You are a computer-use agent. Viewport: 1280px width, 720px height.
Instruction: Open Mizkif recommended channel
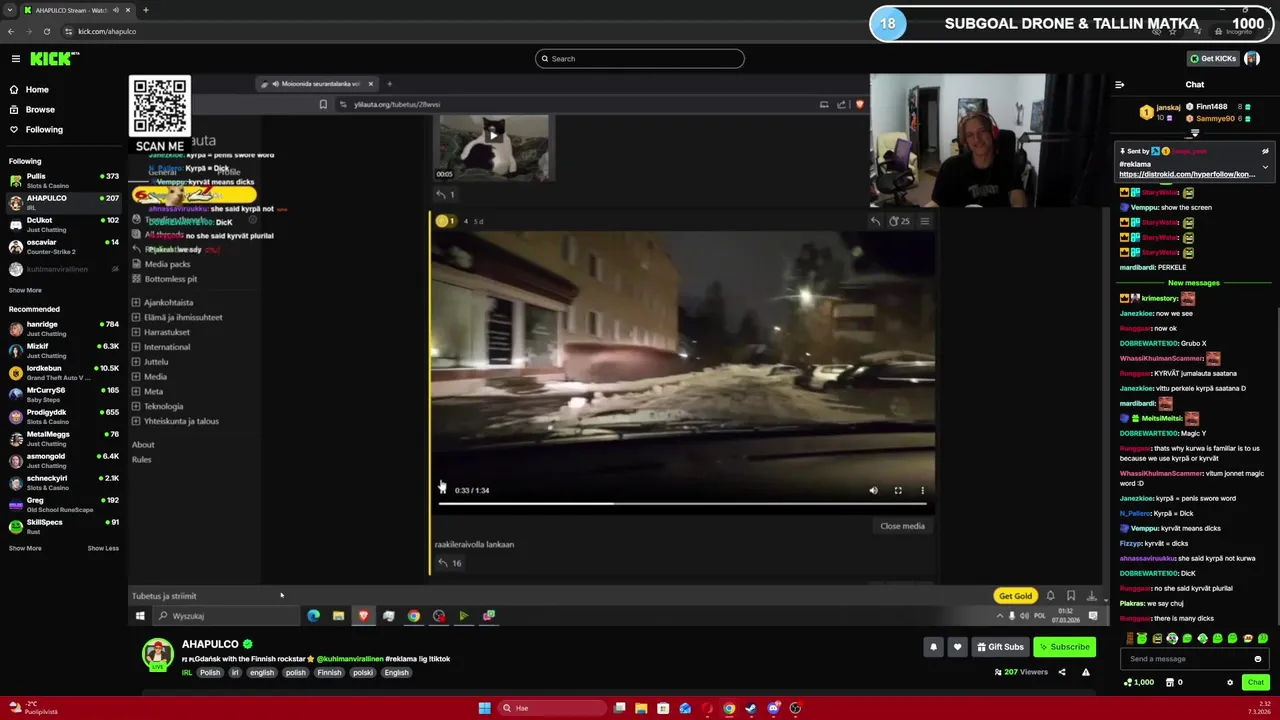(x=64, y=350)
